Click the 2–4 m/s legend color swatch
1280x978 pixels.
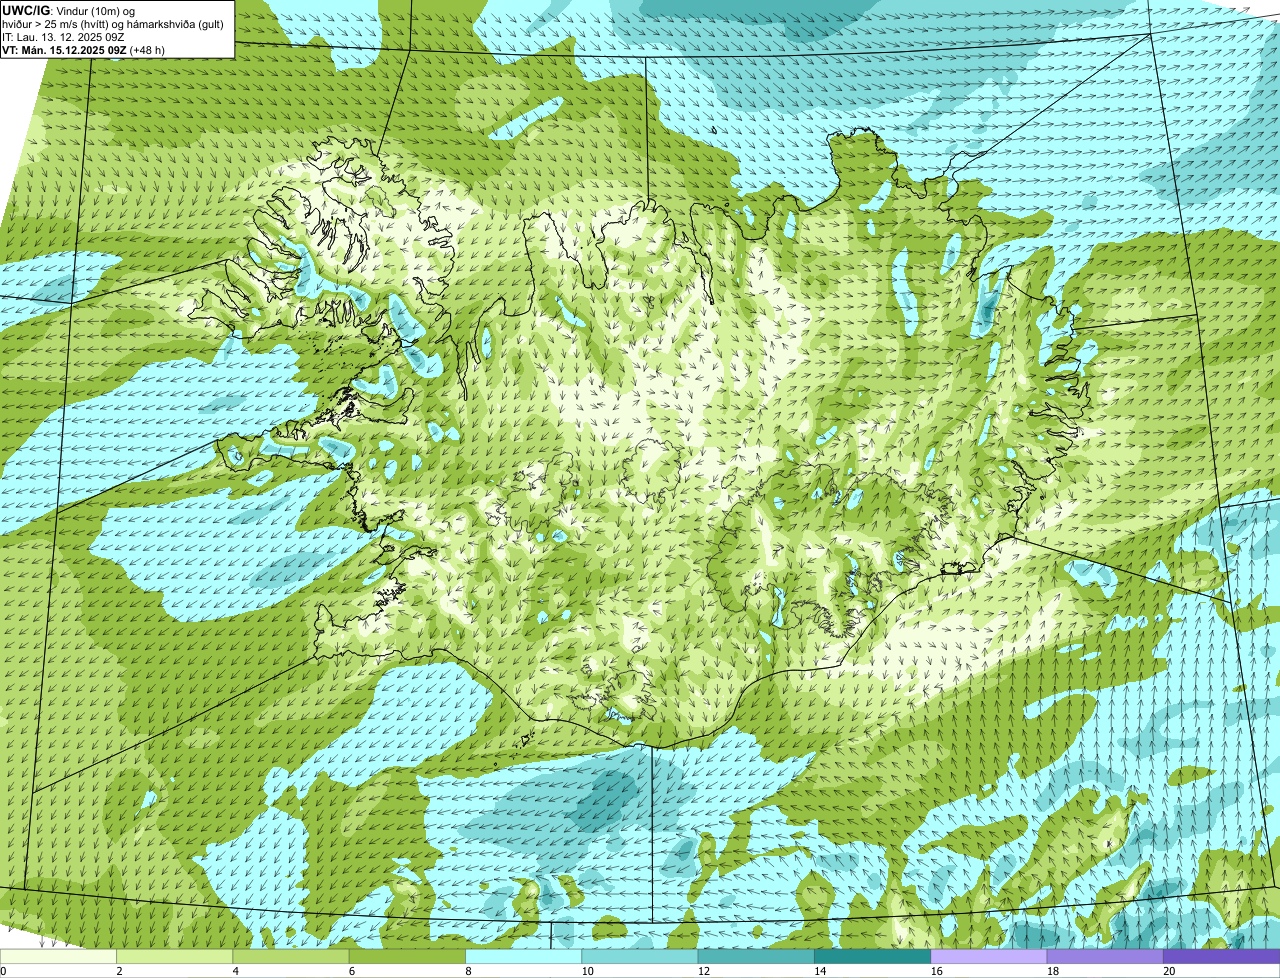pyautogui.click(x=174, y=956)
